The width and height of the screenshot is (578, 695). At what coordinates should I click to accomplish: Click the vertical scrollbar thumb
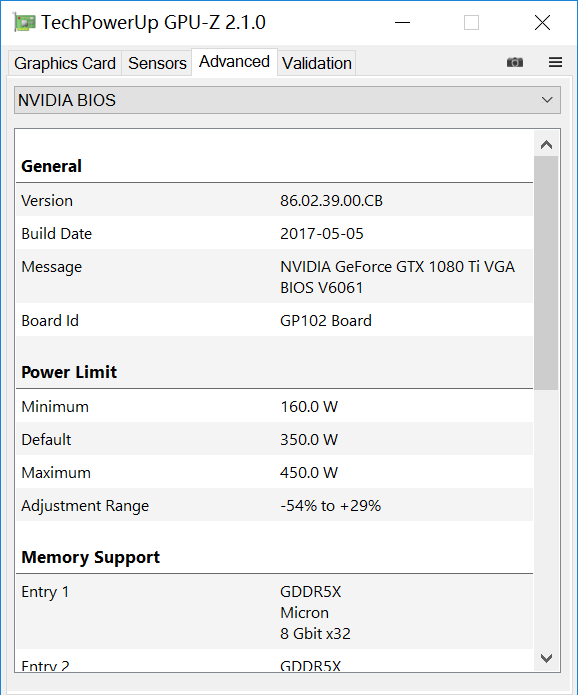[x=546, y=273]
